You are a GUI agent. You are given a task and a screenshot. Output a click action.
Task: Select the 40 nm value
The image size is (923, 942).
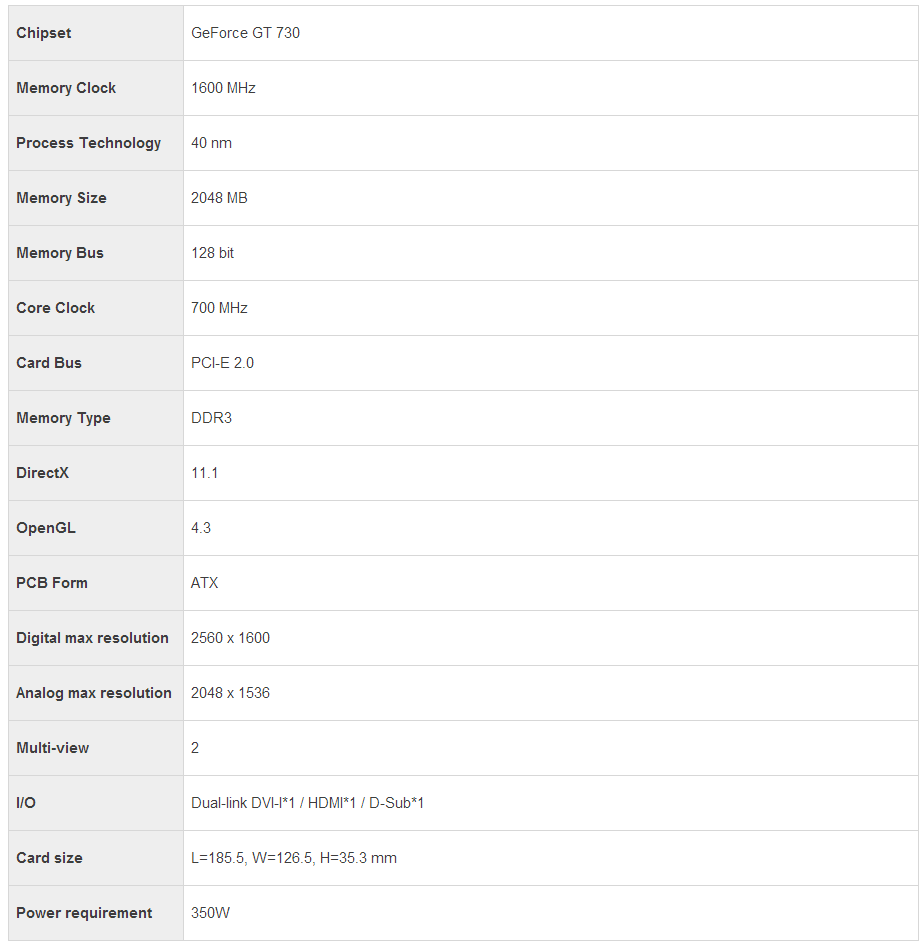click(x=211, y=143)
